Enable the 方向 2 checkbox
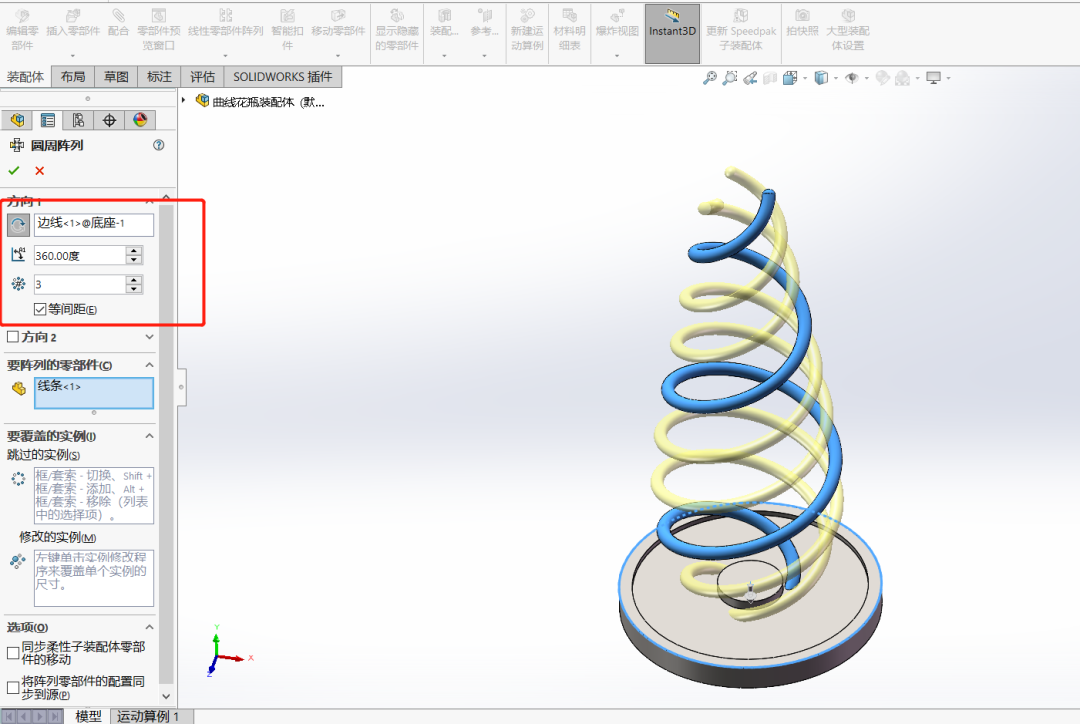 coord(13,338)
